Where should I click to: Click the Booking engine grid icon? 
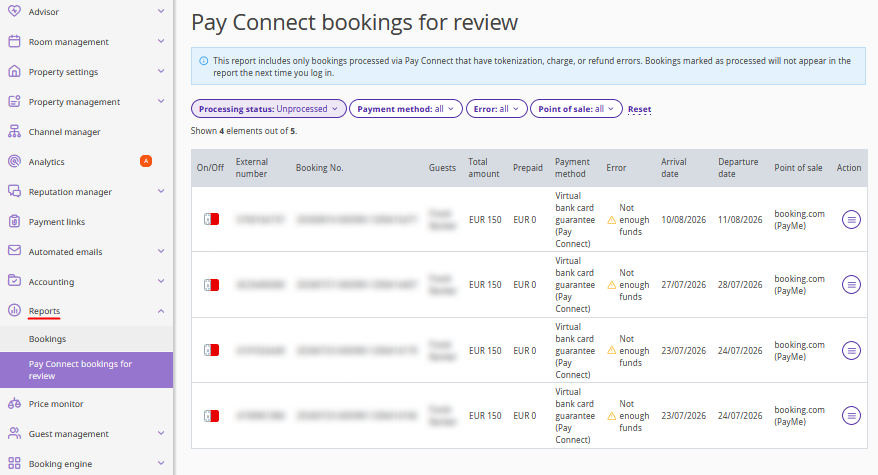[x=15, y=463]
